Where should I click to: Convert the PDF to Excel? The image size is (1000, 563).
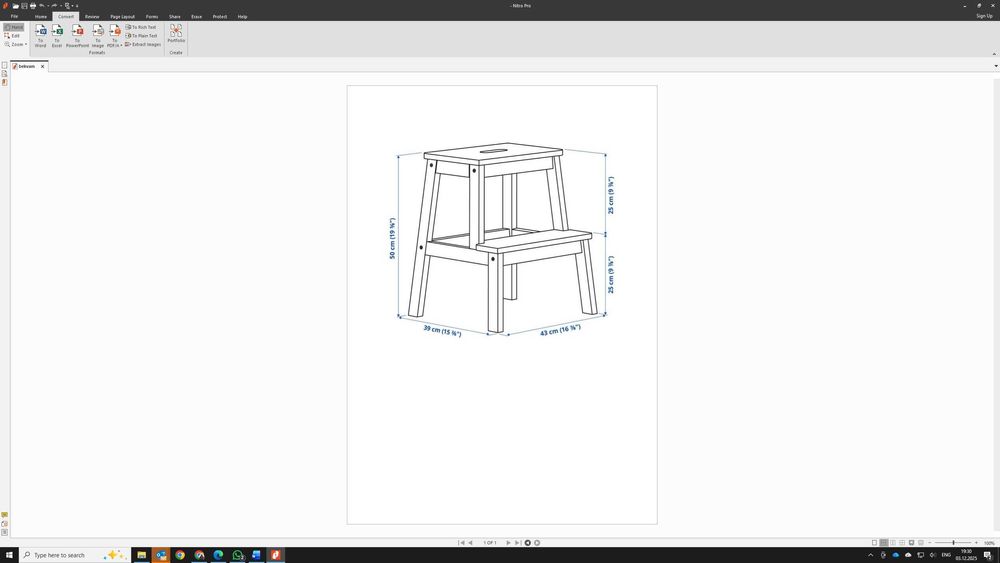[57, 36]
